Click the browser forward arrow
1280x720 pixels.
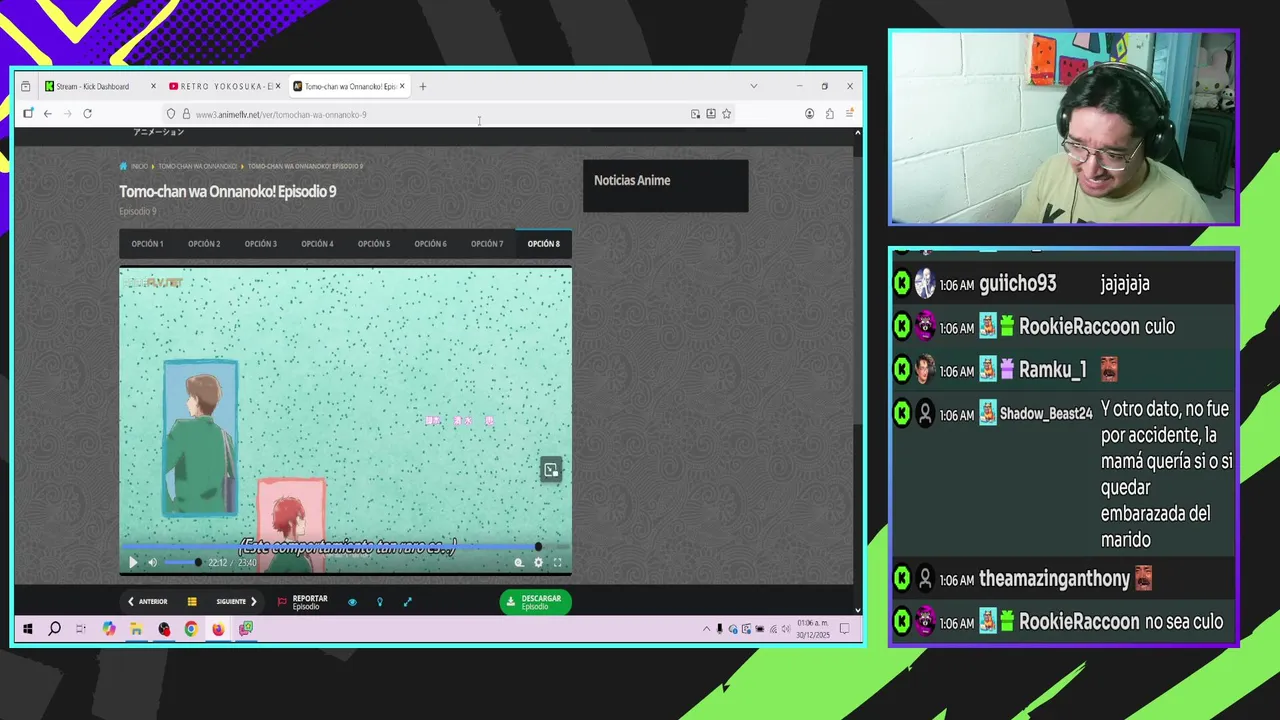(68, 114)
